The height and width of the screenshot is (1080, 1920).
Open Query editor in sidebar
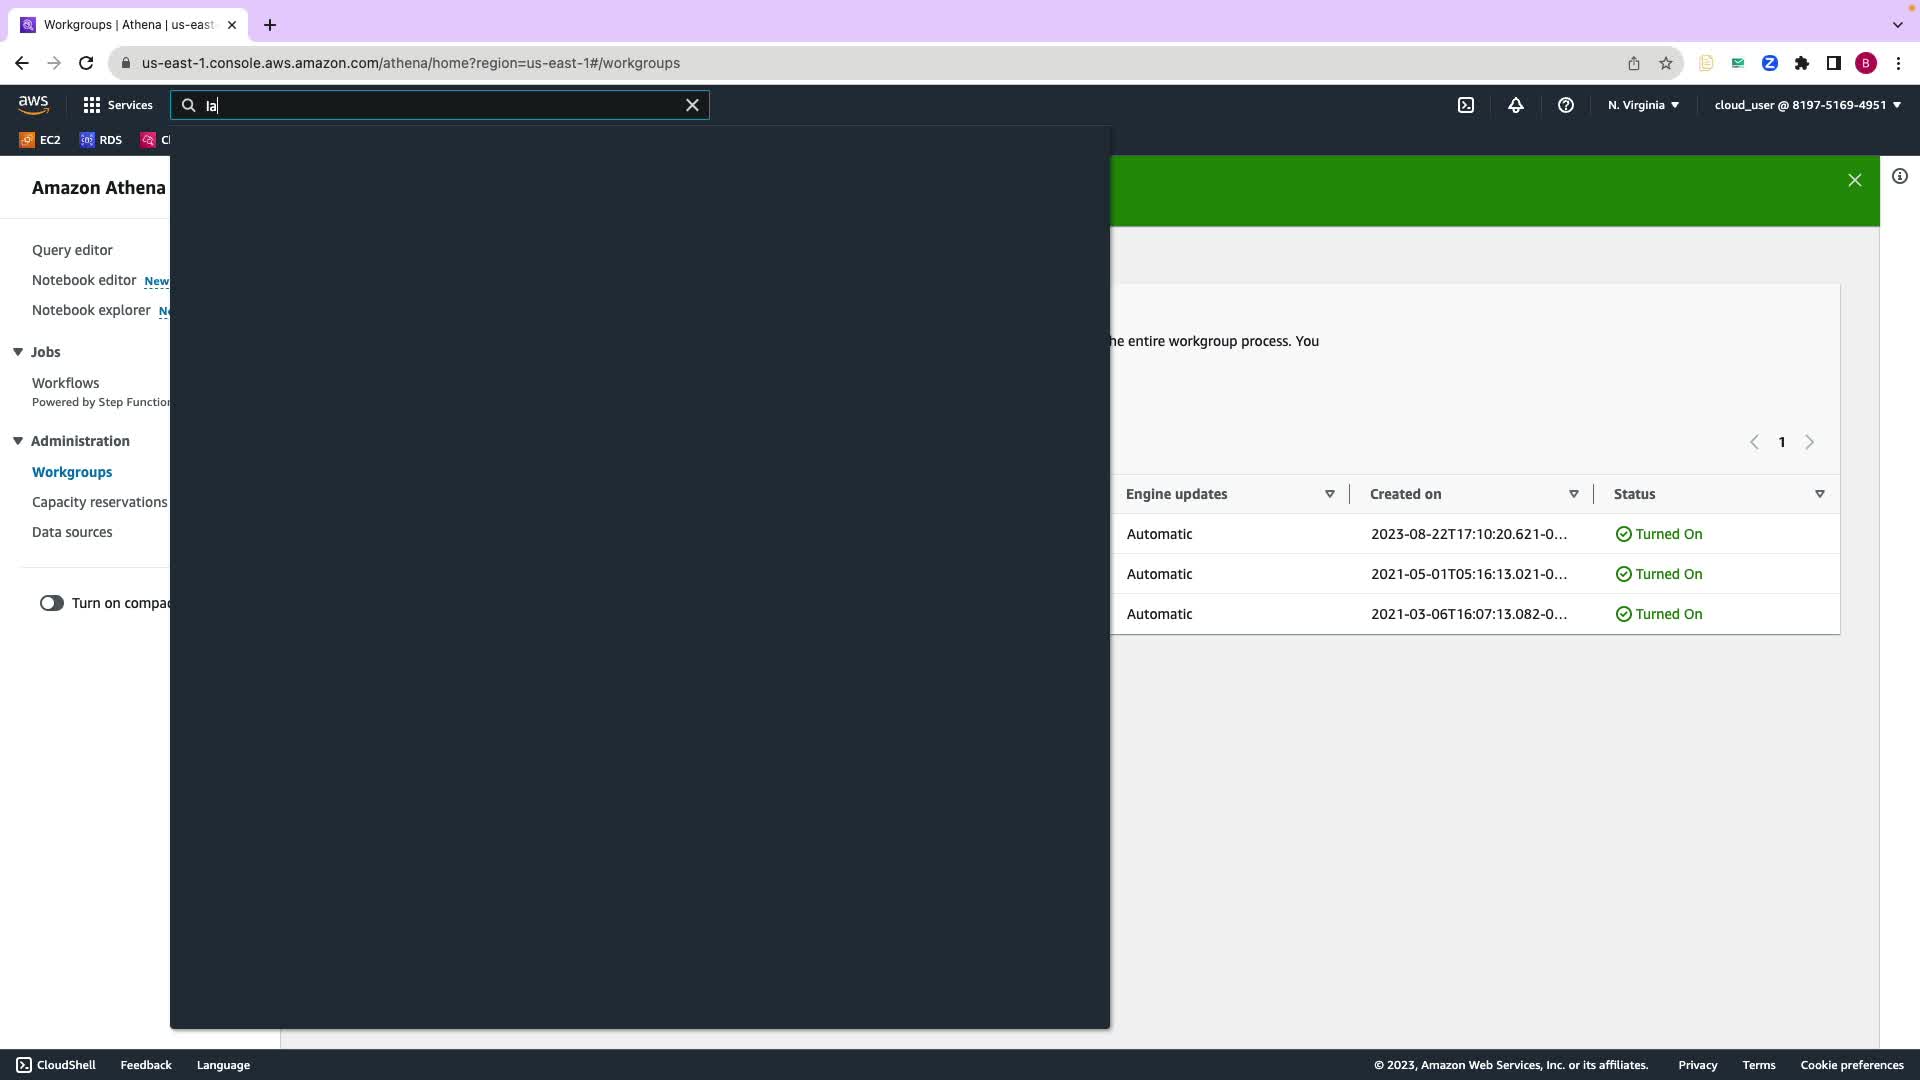pos(72,250)
